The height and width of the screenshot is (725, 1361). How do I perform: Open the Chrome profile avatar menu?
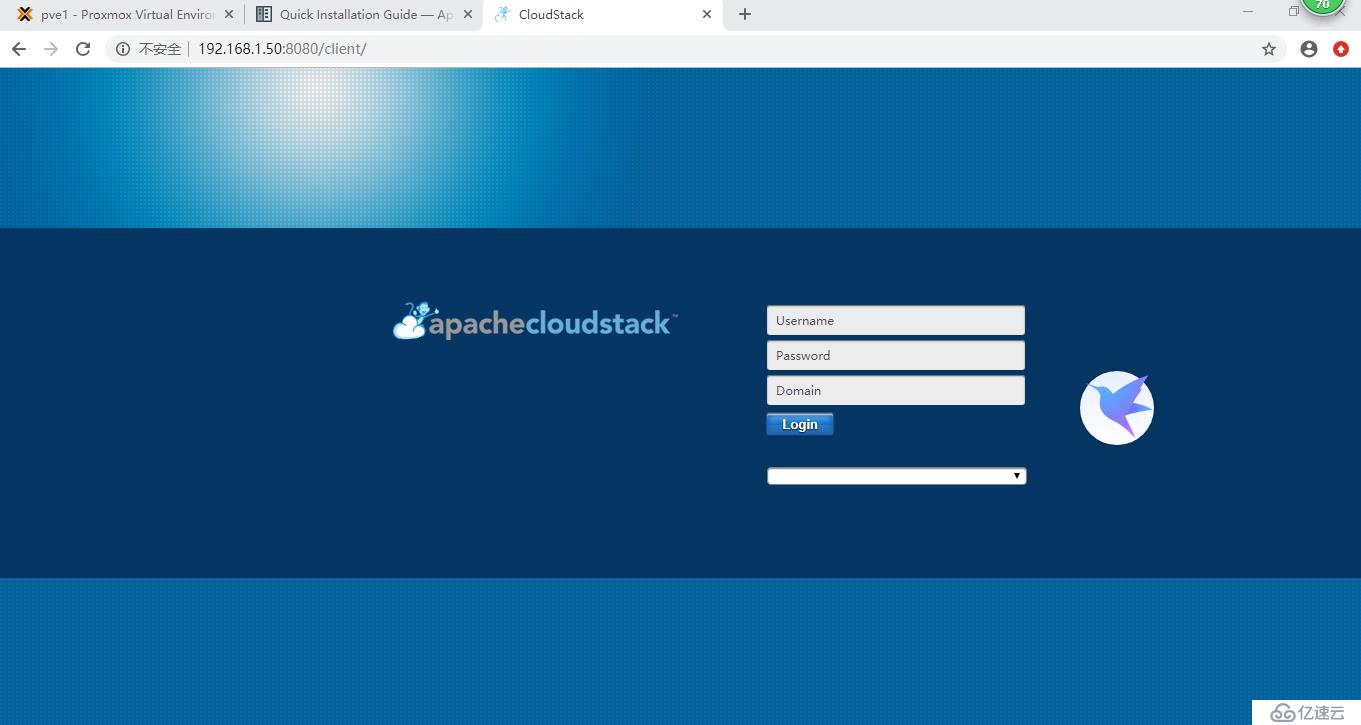tap(1309, 49)
